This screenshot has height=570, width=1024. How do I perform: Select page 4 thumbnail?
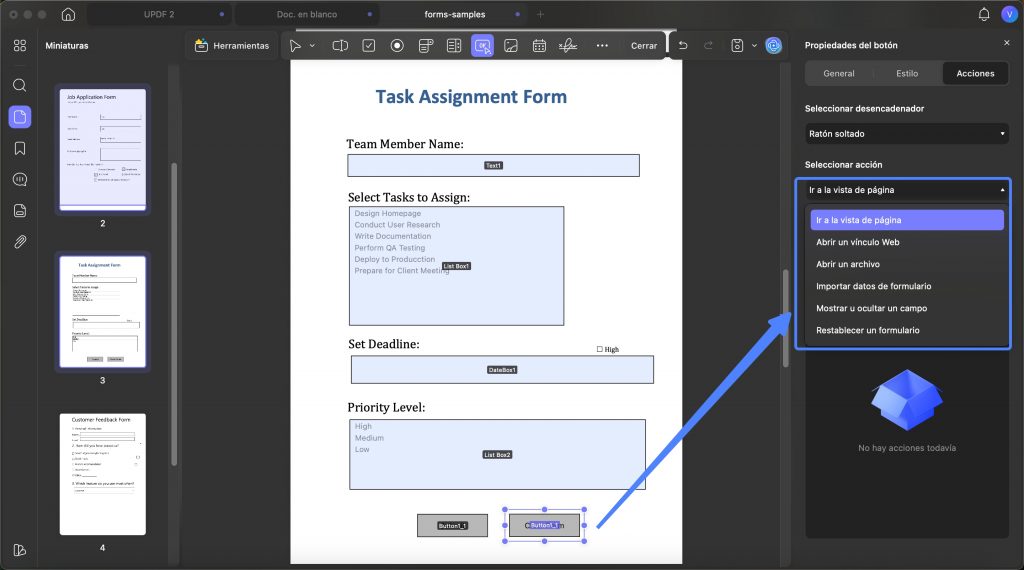point(103,474)
